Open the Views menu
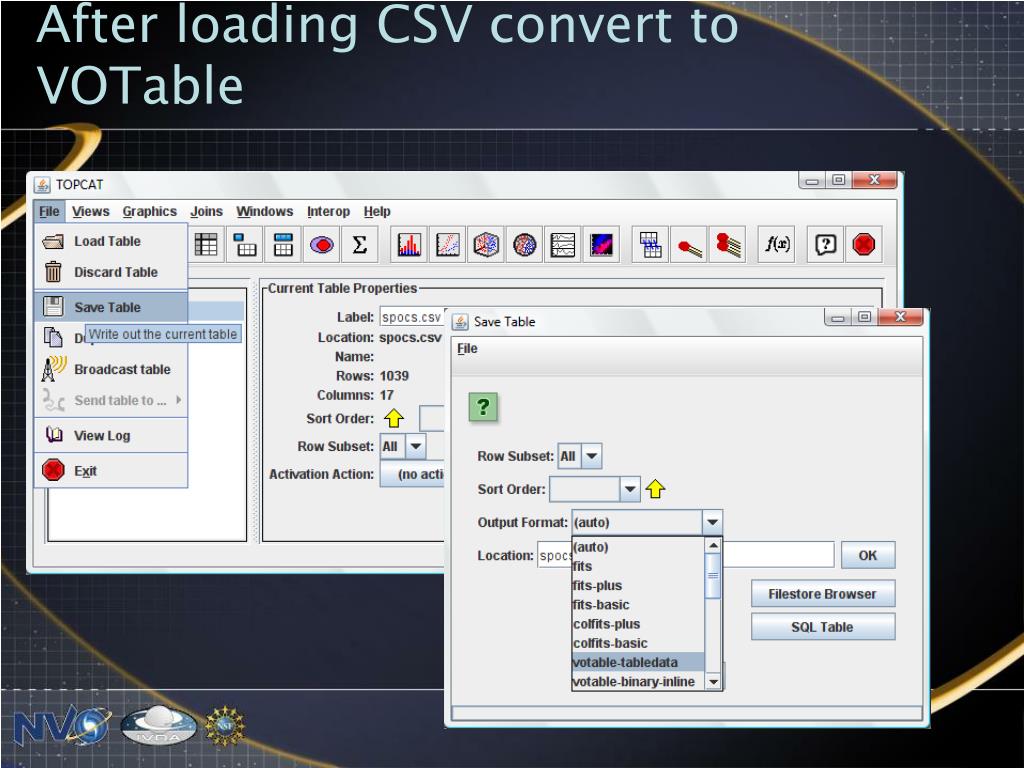Screen dimensions: 1024x768 pos(91,211)
